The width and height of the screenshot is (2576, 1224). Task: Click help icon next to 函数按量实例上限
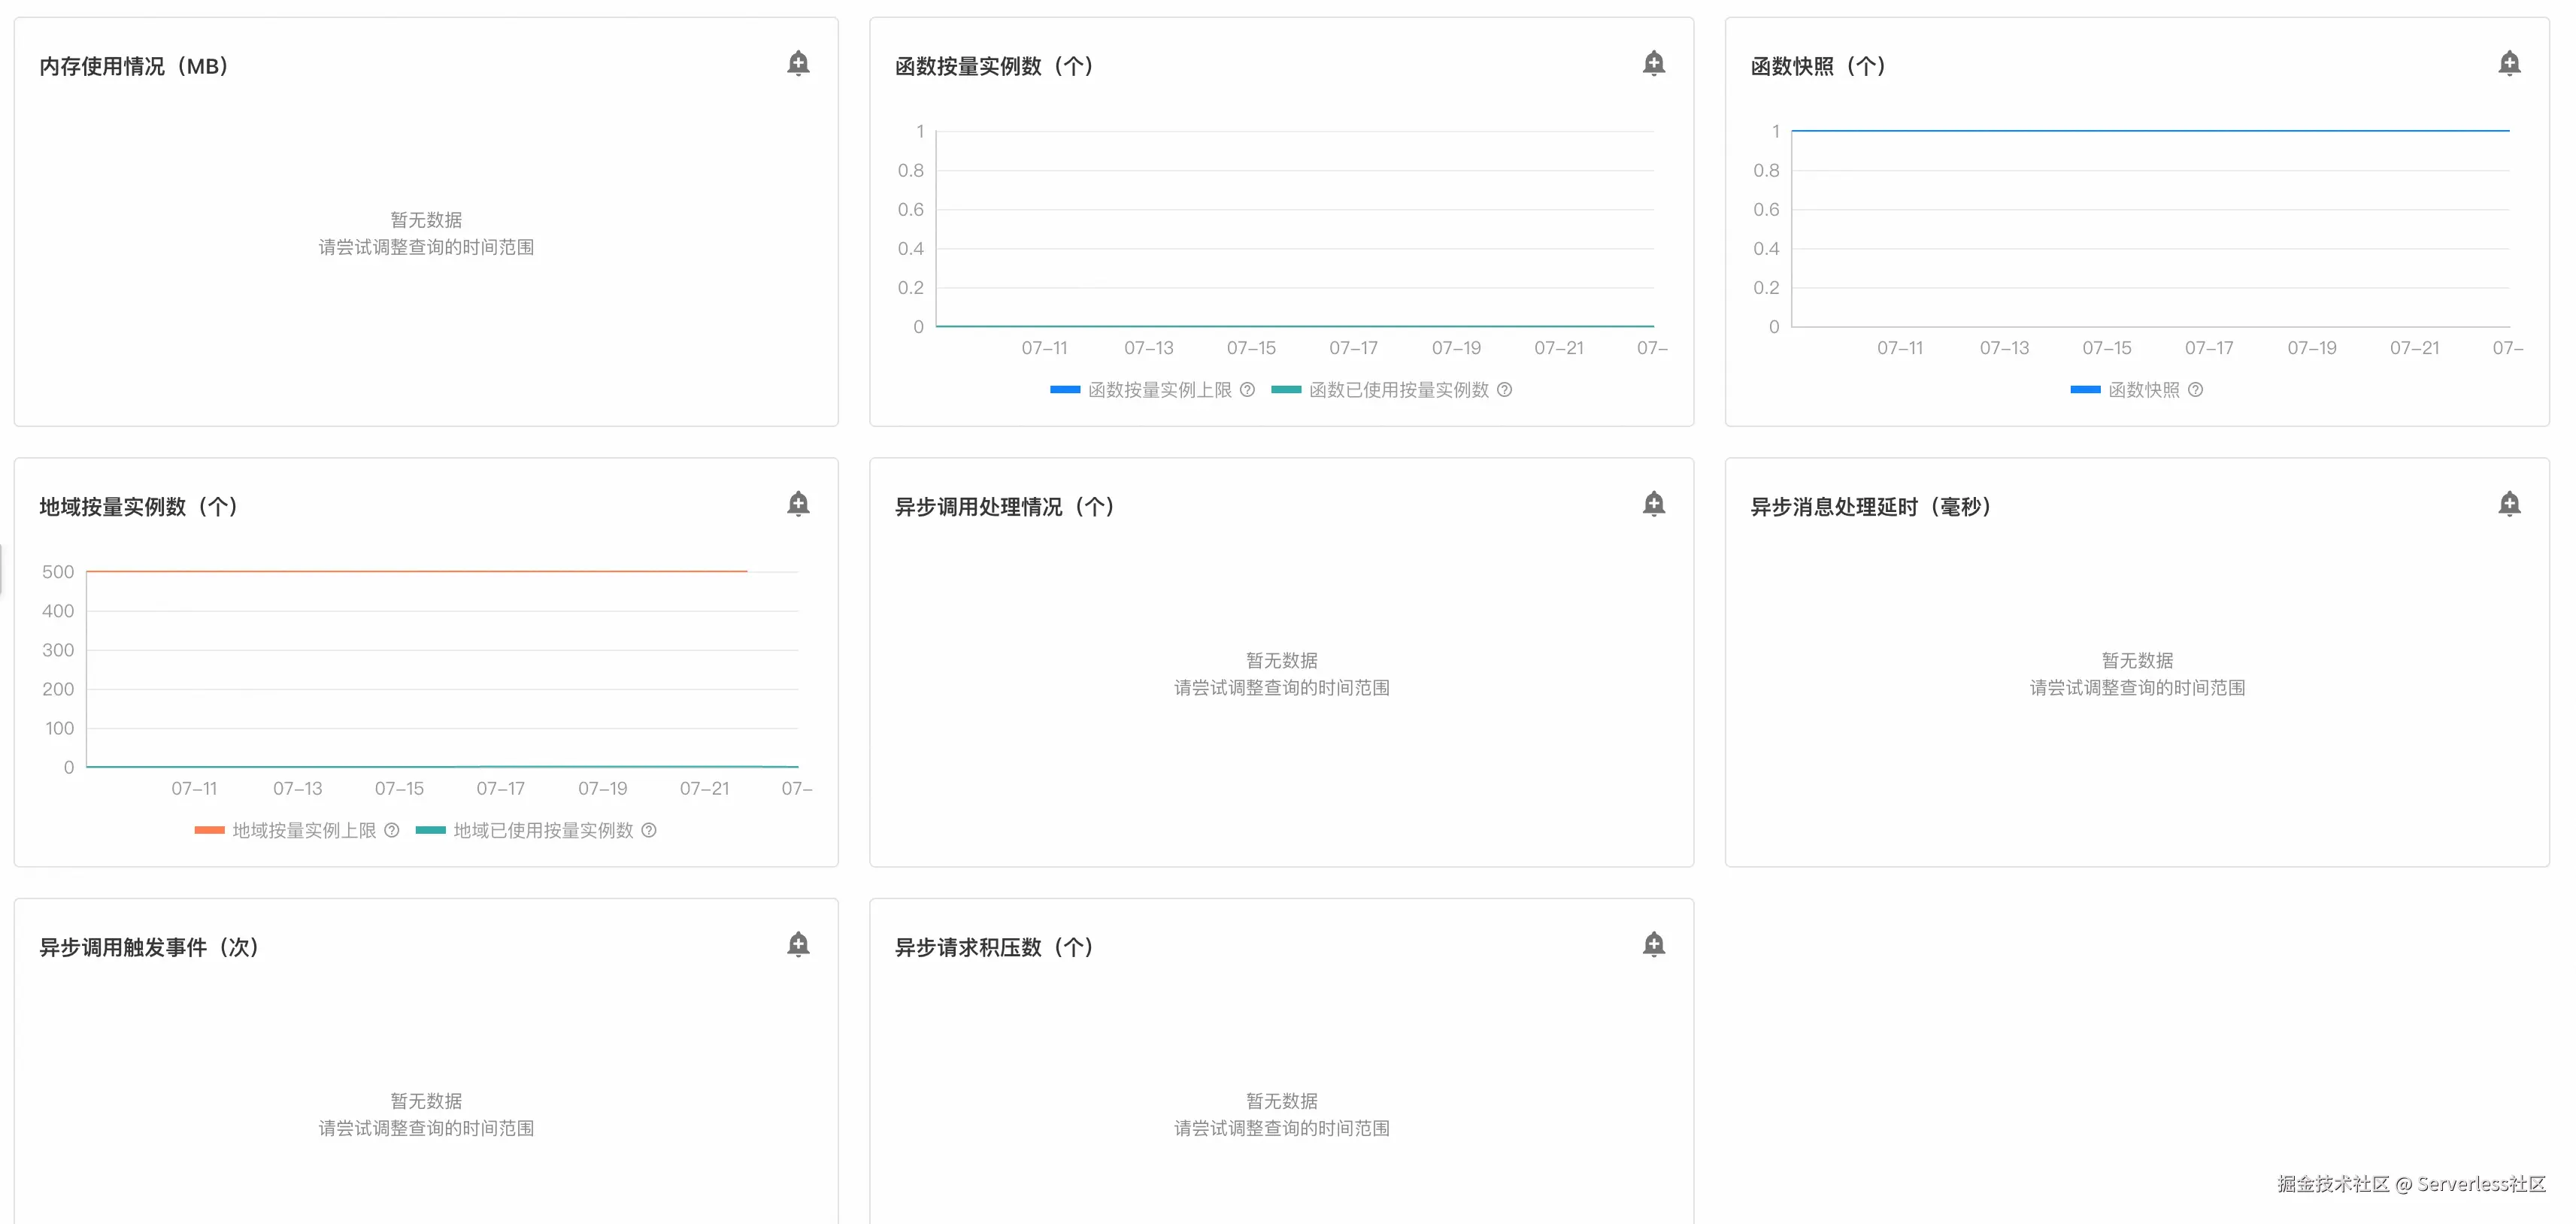[x=1247, y=390]
